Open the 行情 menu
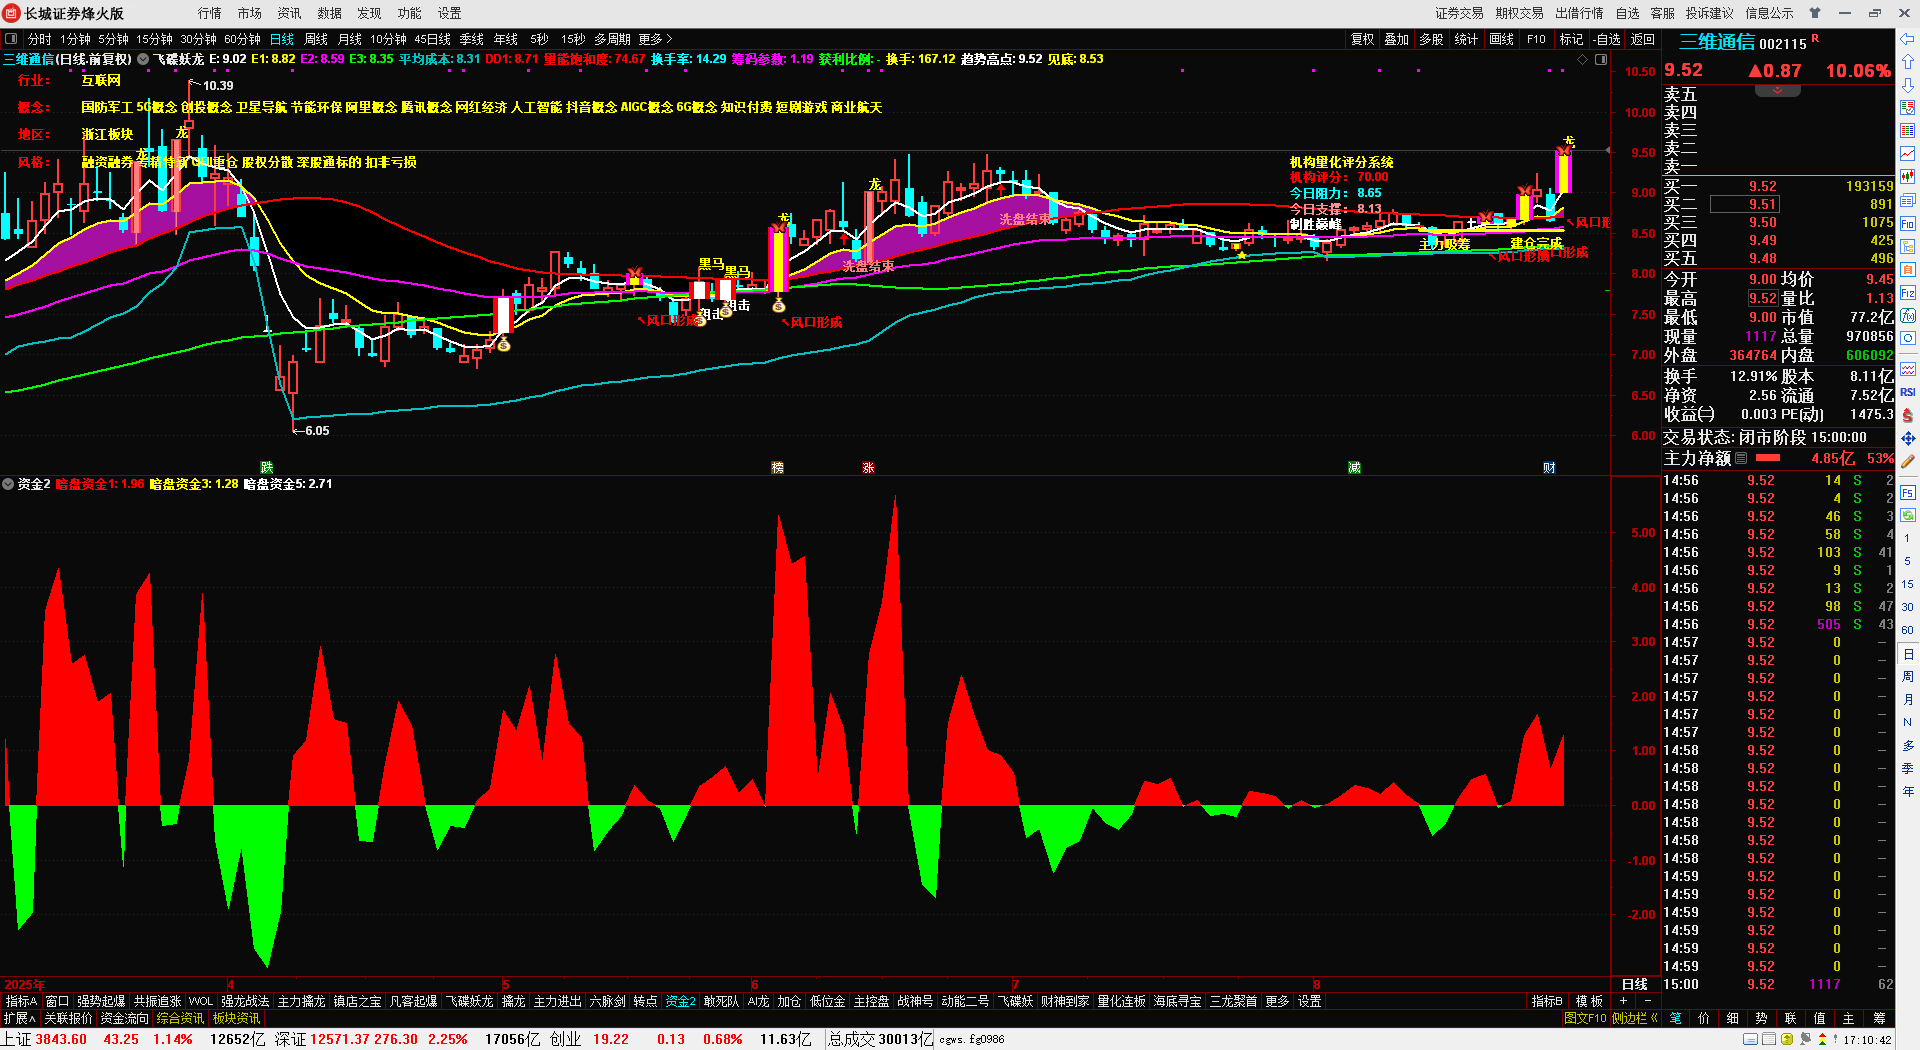This screenshot has height=1050, width=1920. (x=210, y=13)
